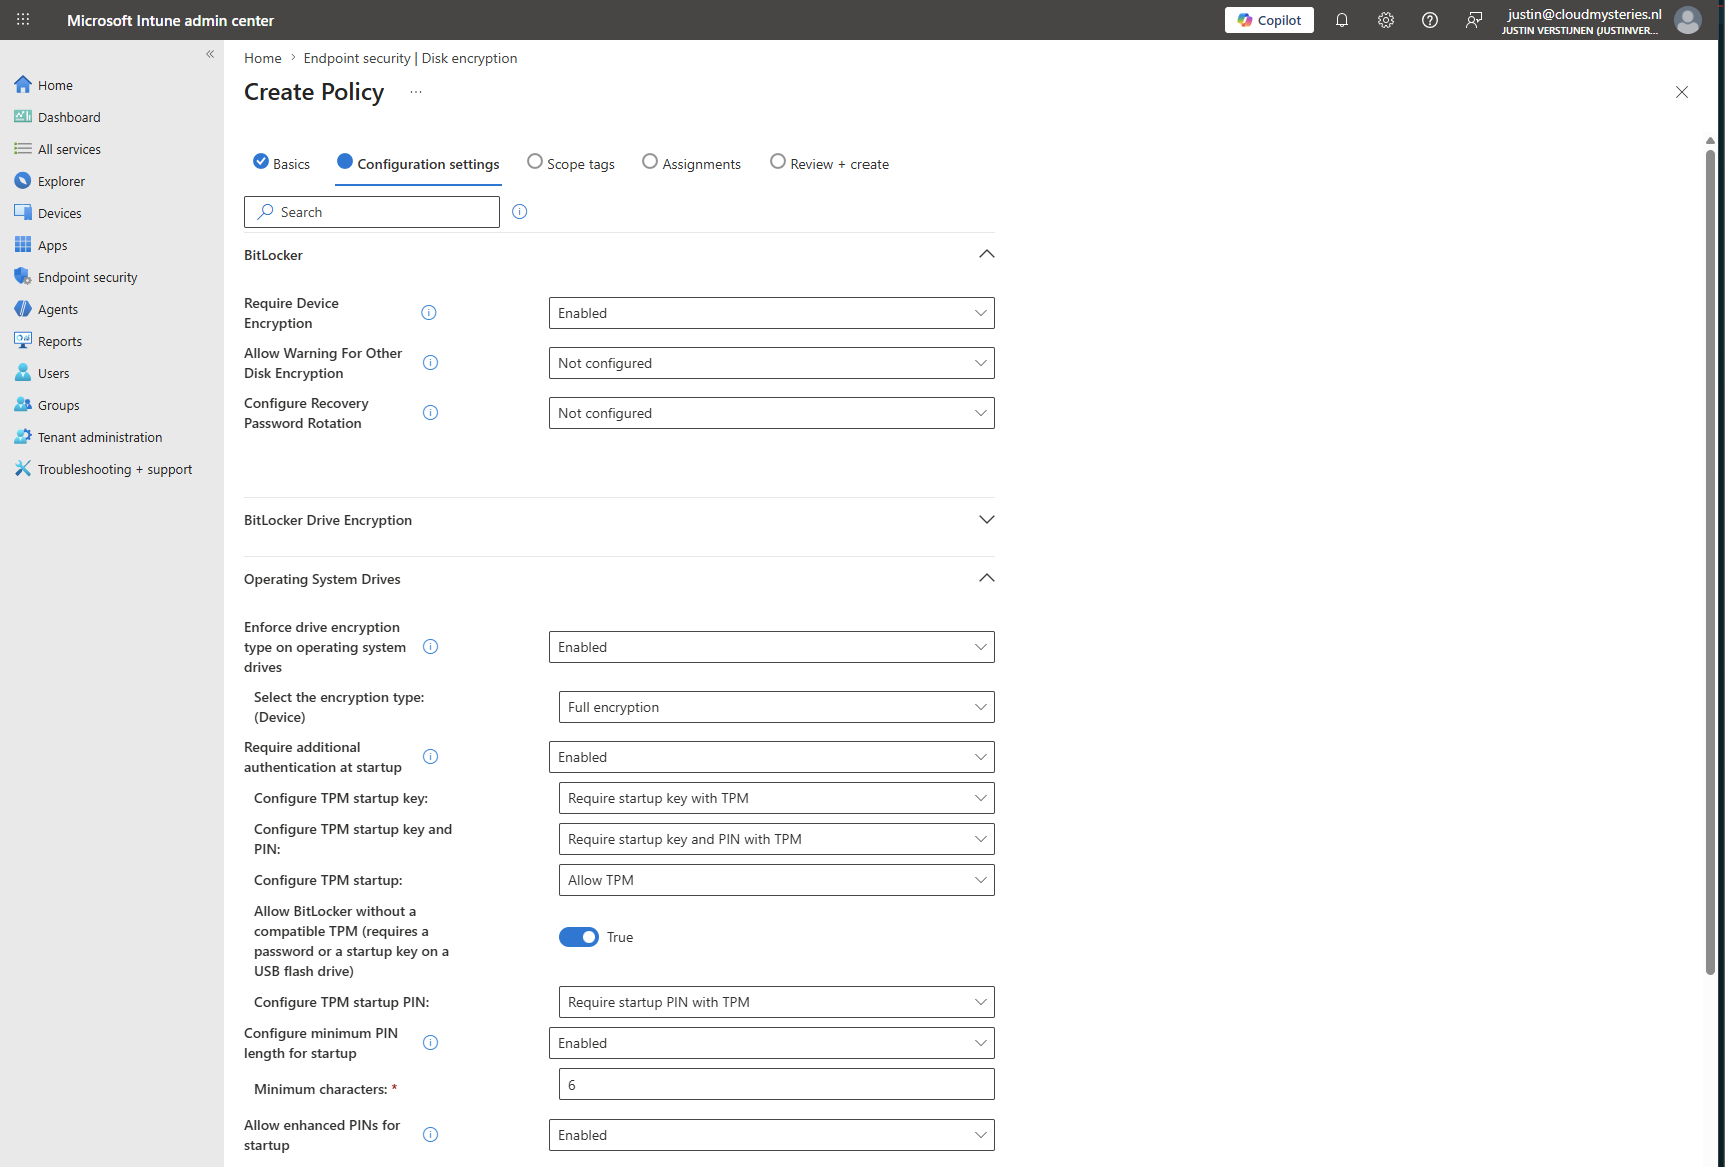Select the Configuration settings tab
Screen dimensions: 1725x1167
point(418,164)
